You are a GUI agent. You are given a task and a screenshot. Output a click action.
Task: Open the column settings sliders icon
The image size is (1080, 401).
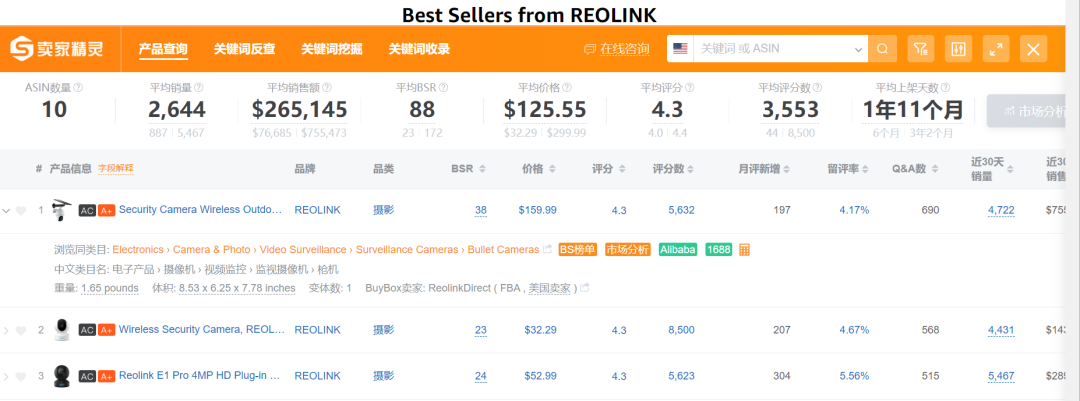point(958,49)
